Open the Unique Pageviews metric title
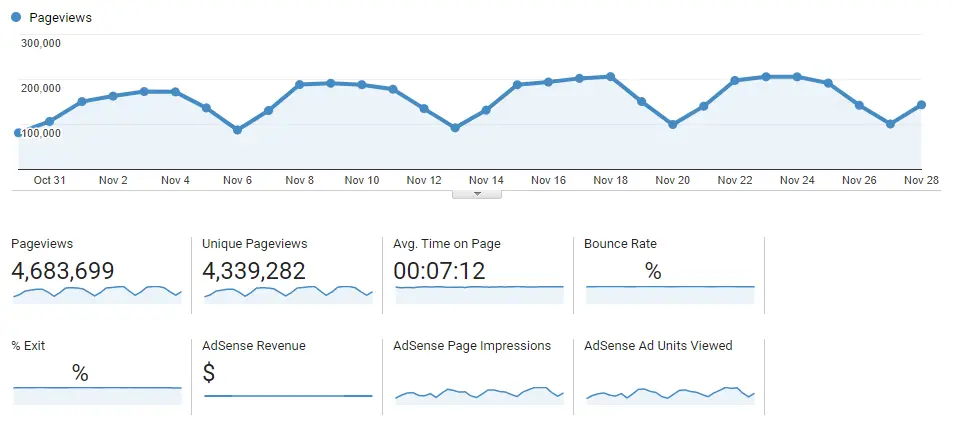Image resolution: width=953 pixels, height=426 pixels. click(x=255, y=244)
